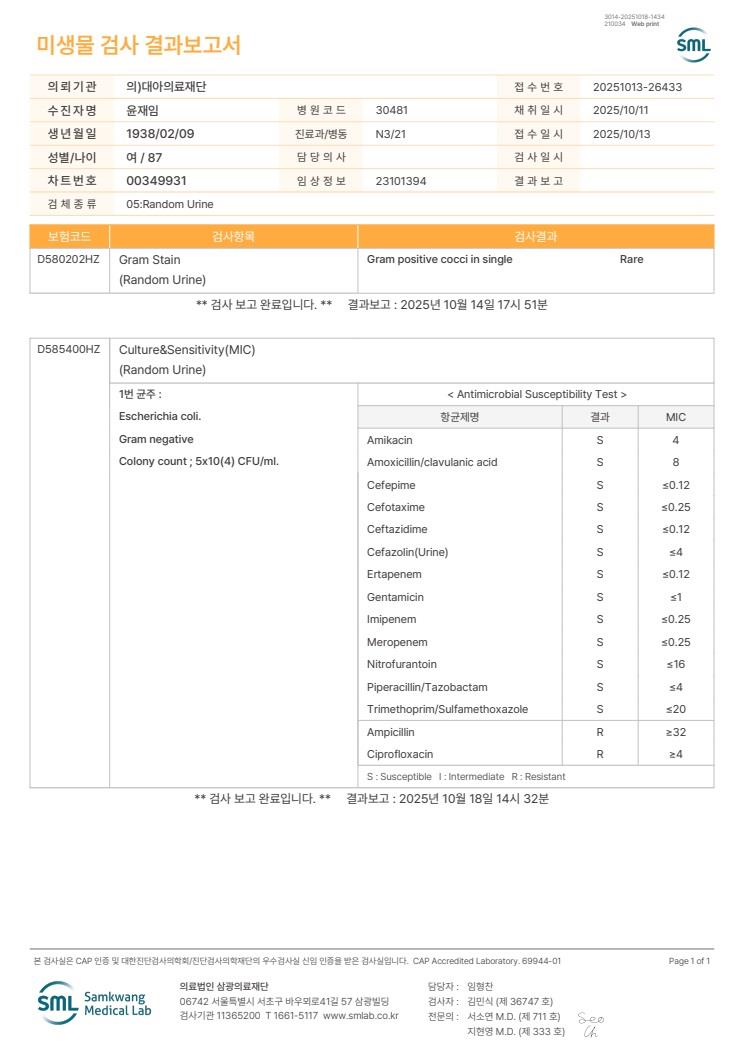Click the 보험코드 column header
This screenshot has height=1052, width=744.
click(69, 236)
